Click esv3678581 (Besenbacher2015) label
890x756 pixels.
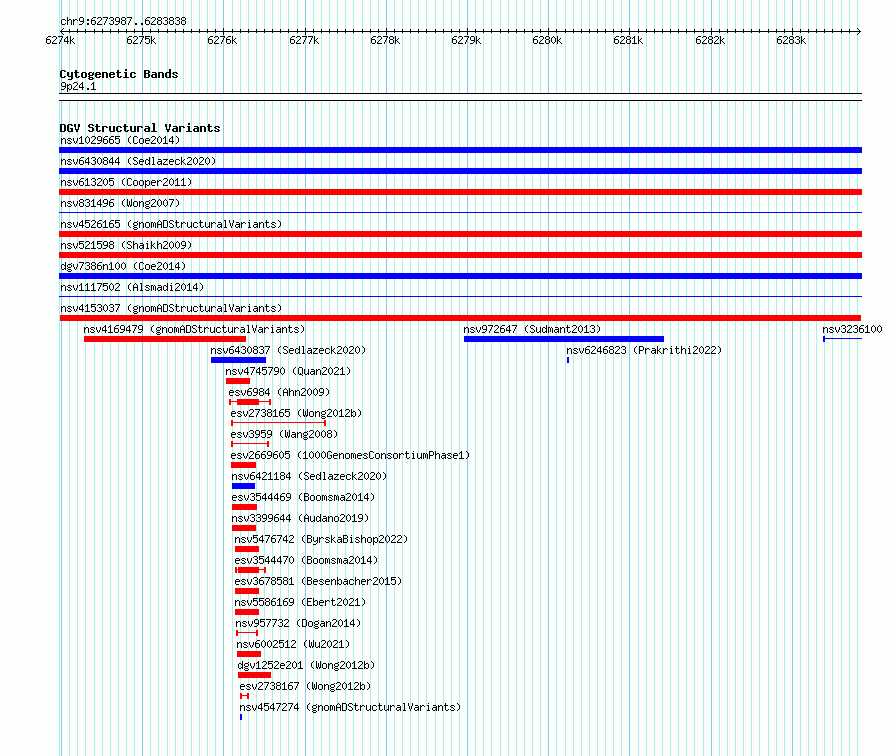click(x=318, y=581)
